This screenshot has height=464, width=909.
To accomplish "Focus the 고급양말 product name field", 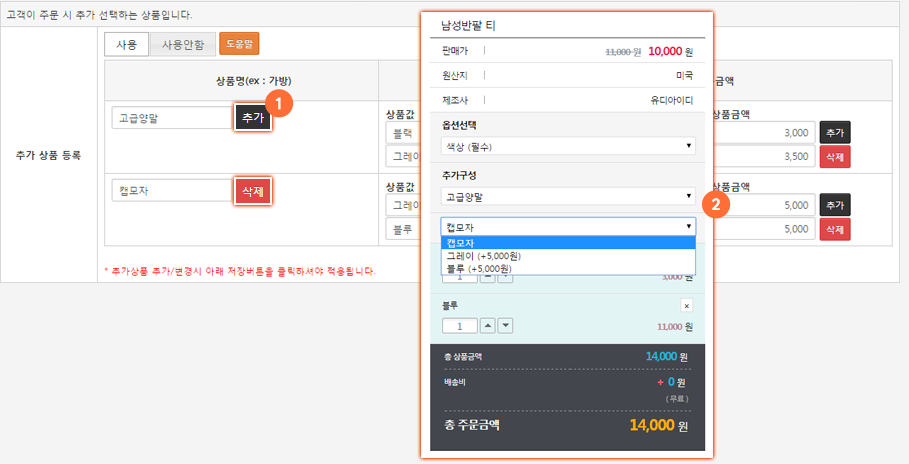I will [x=172, y=118].
